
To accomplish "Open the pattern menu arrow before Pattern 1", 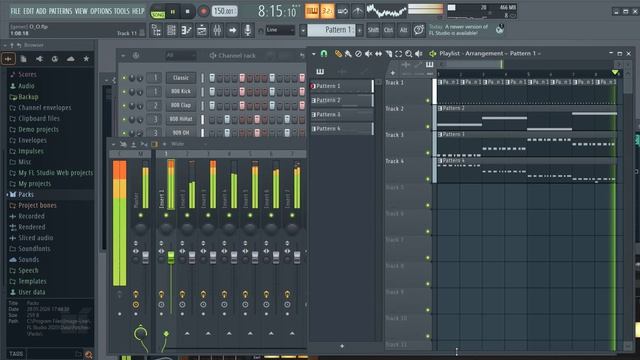I will [303, 30].
